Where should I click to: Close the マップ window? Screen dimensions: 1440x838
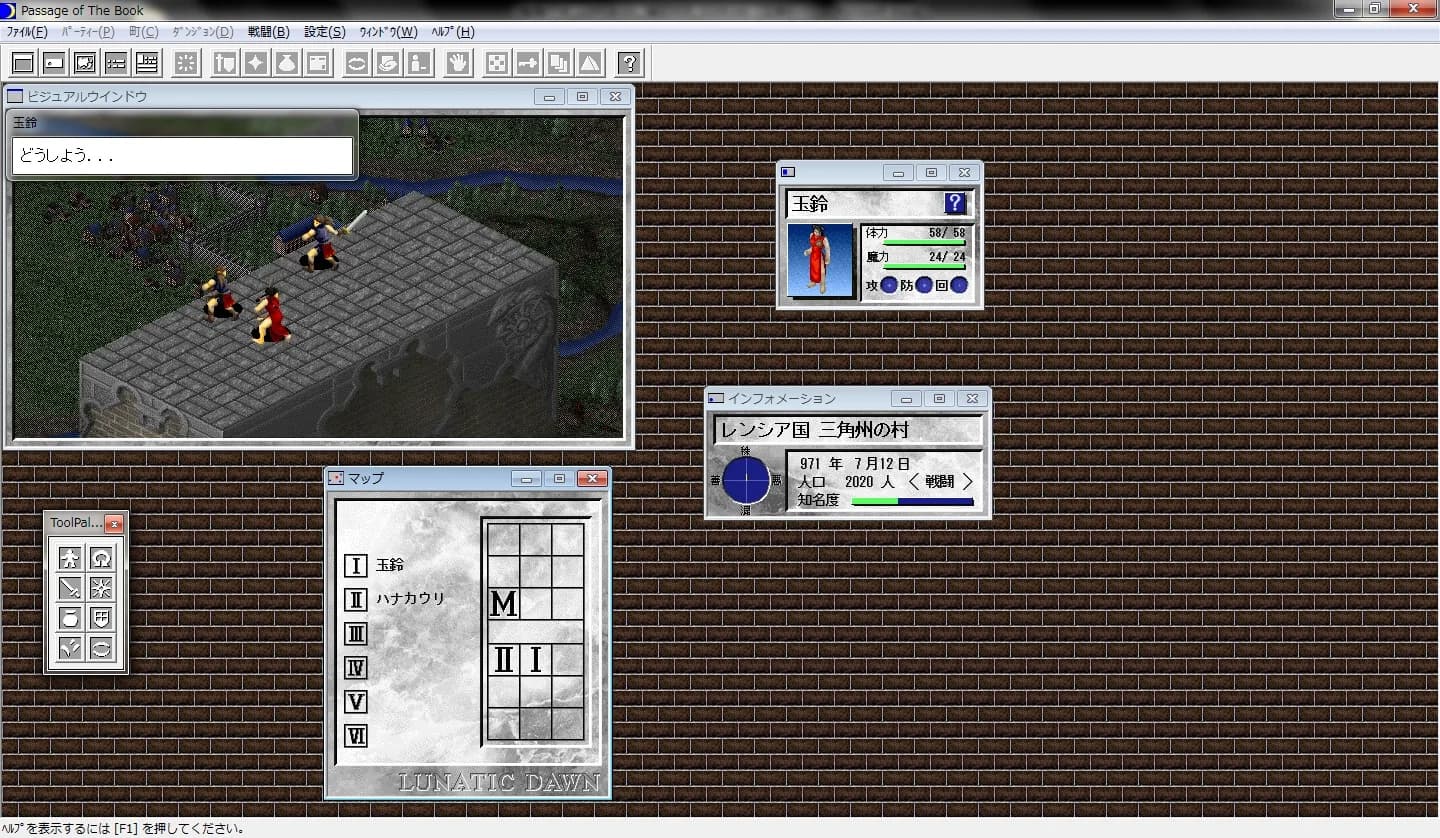(x=592, y=479)
